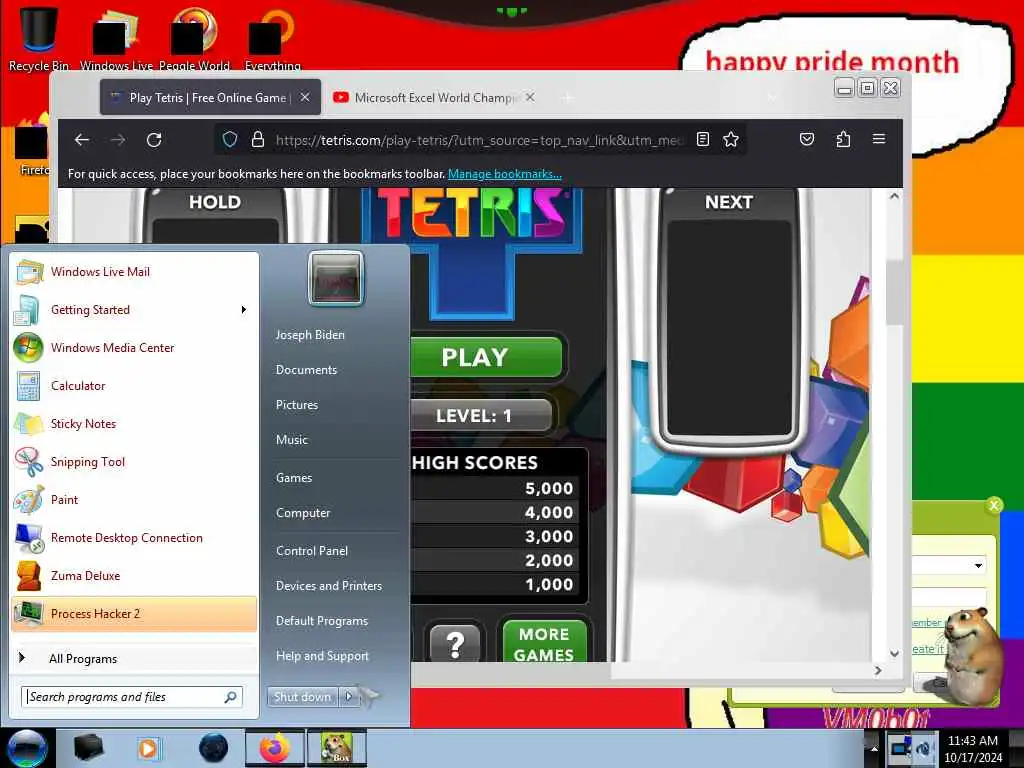Viewport: 1024px width, 768px height.
Task: Click the hamster Box taskbar icon
Action: (336, 748)
